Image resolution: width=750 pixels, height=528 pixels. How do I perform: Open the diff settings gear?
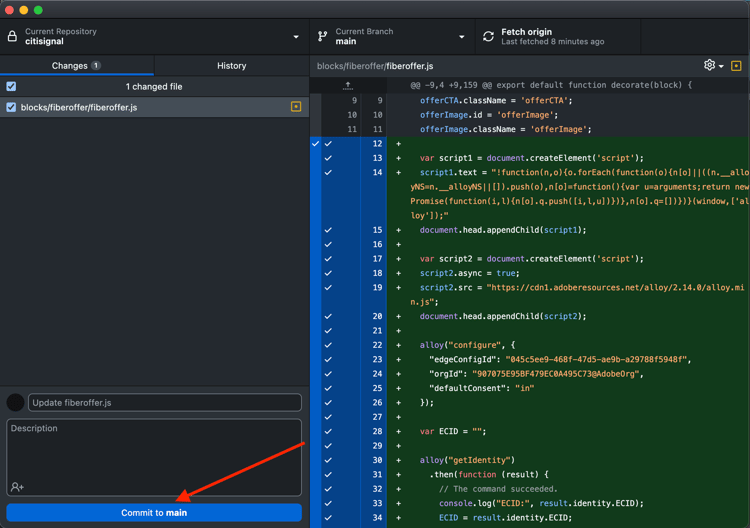(x=709, y=65)
